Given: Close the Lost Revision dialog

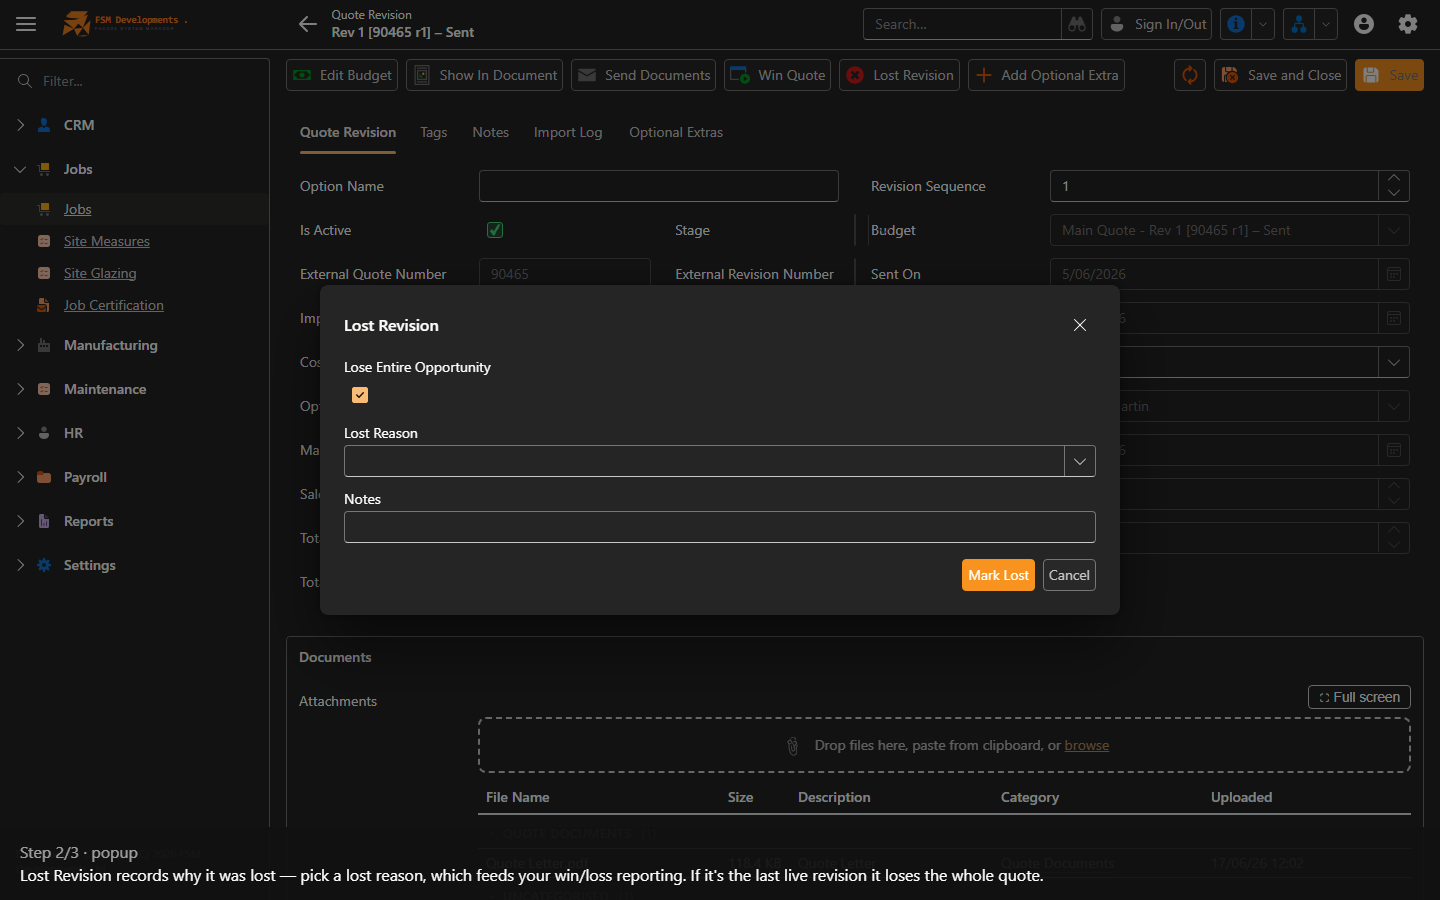Looking at the screenshot, I should (x=1080, y=325).
